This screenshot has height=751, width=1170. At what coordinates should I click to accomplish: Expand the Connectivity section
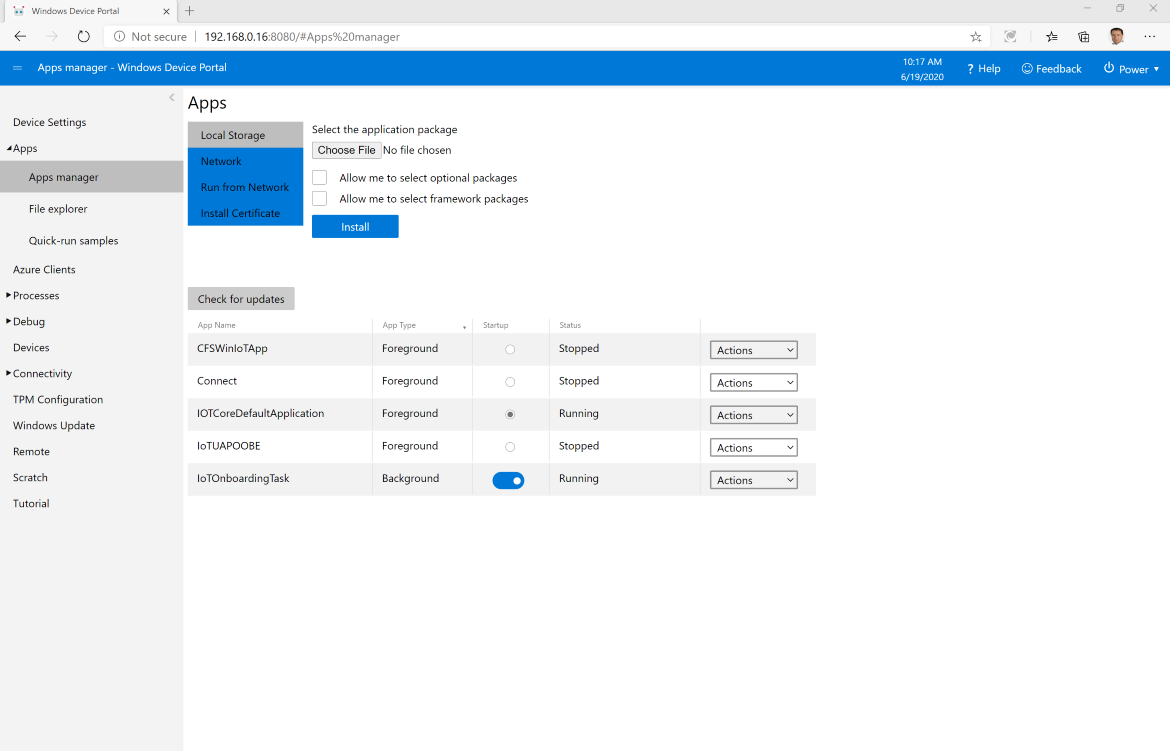tap(9, 373)
